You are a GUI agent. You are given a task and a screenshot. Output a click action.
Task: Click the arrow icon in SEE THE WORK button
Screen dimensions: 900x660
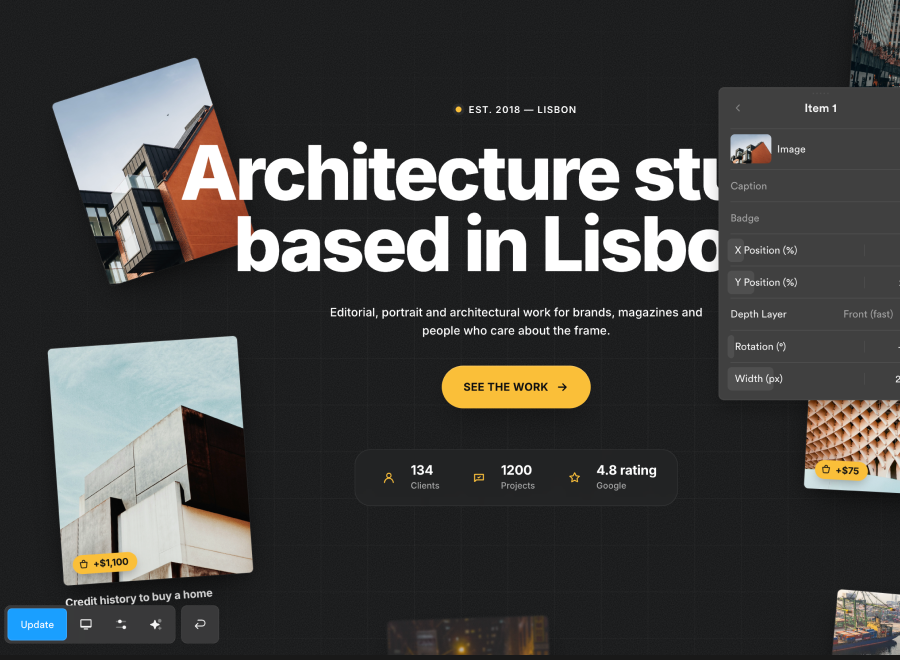point(562,387)
